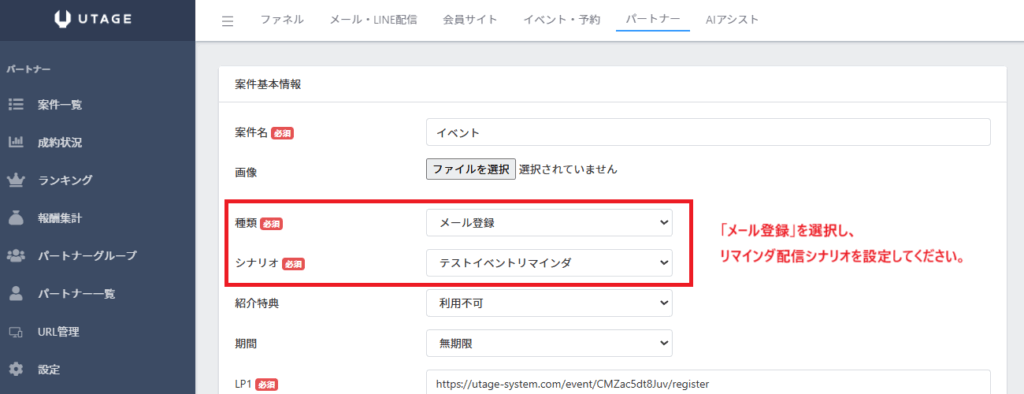Select パートナーグループ people icon
The width and height of the screenshot is (1024, 394).
pyautogui.click(x=16, y=256)
